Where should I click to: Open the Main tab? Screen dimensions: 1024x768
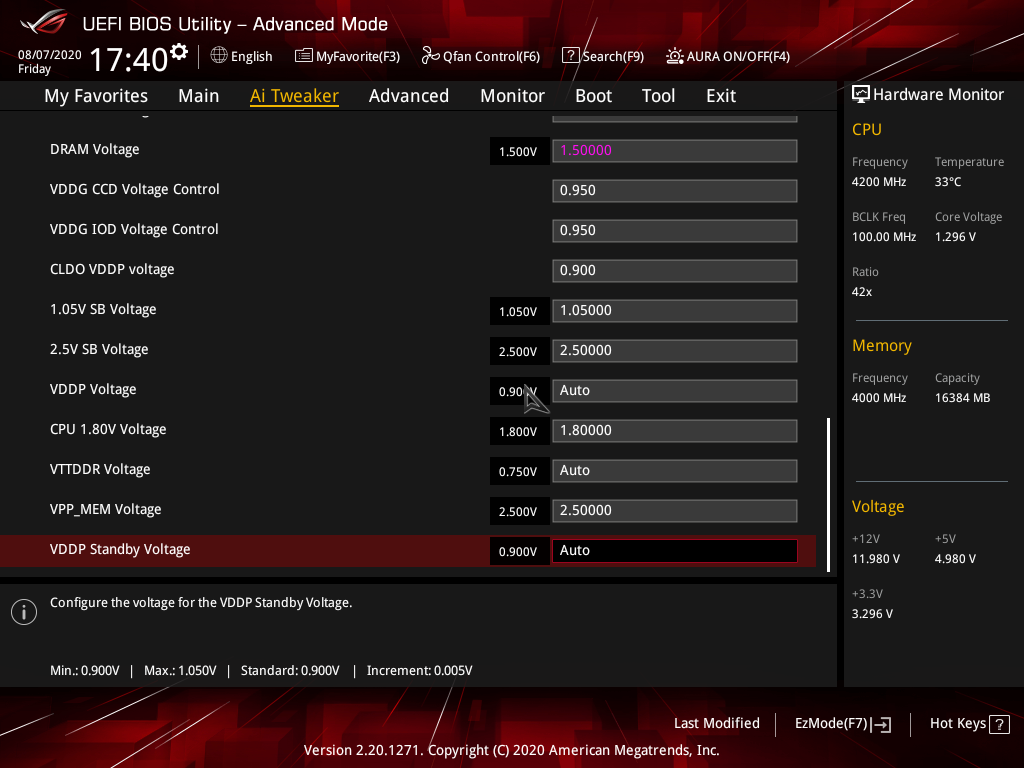(199, 96)
